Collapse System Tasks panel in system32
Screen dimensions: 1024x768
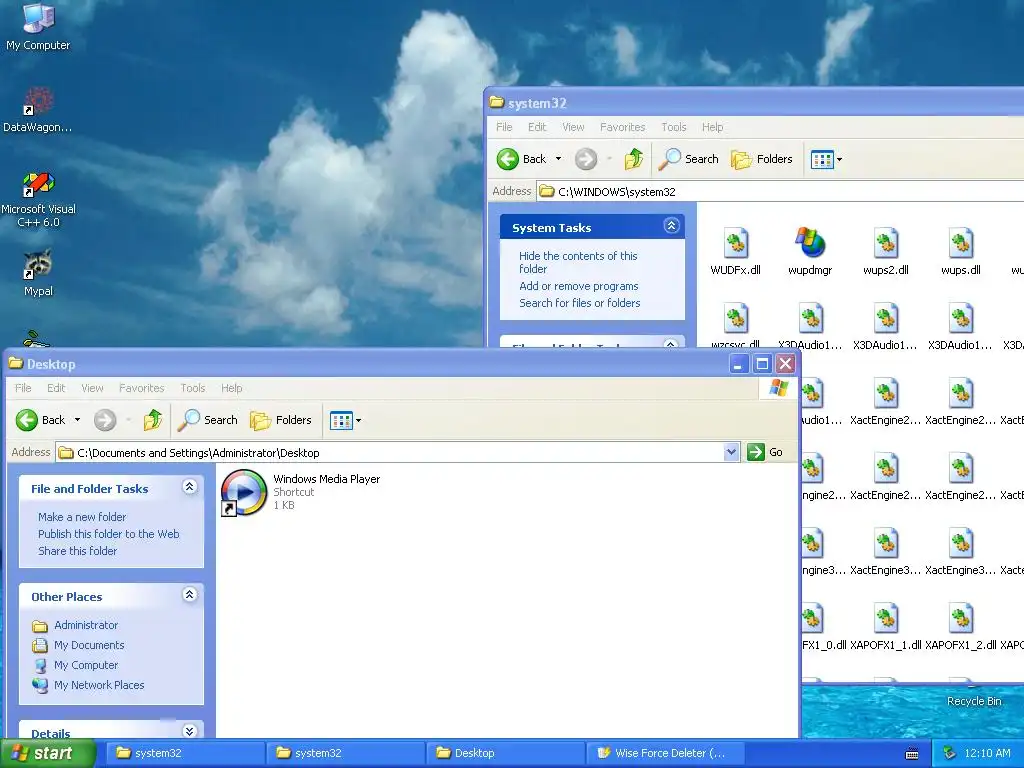(x=671, y=226)
